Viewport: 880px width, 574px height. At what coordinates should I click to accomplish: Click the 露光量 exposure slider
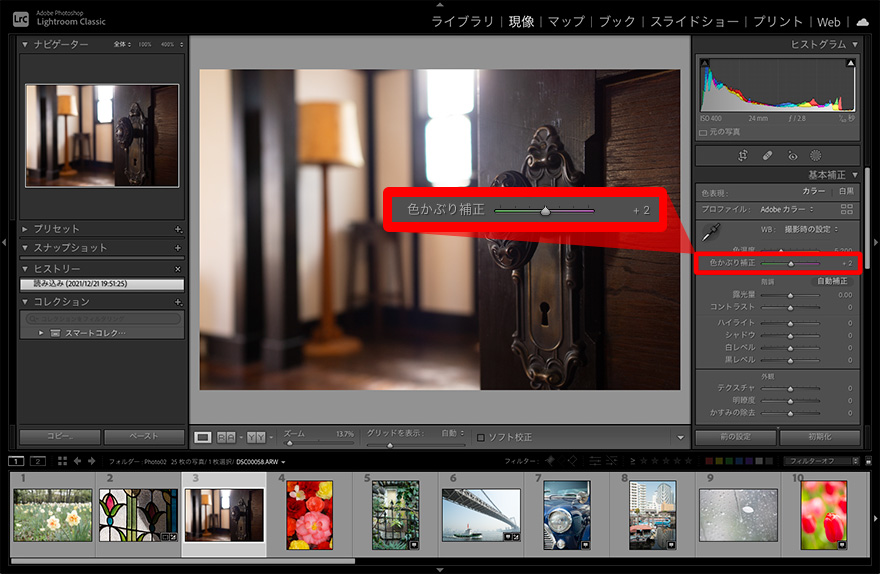coord(790,295)
